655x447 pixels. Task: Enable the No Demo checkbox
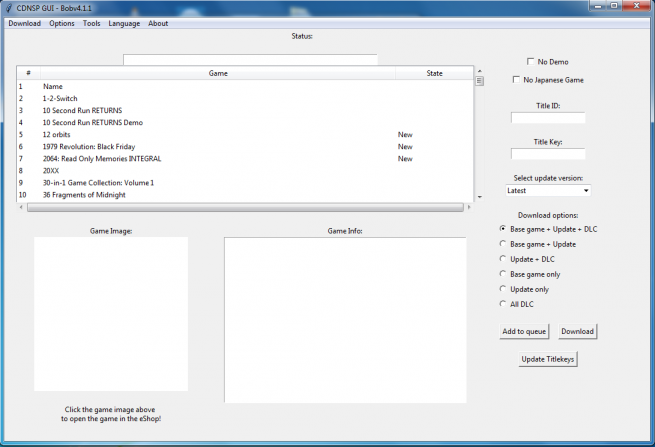click(531, 62)
